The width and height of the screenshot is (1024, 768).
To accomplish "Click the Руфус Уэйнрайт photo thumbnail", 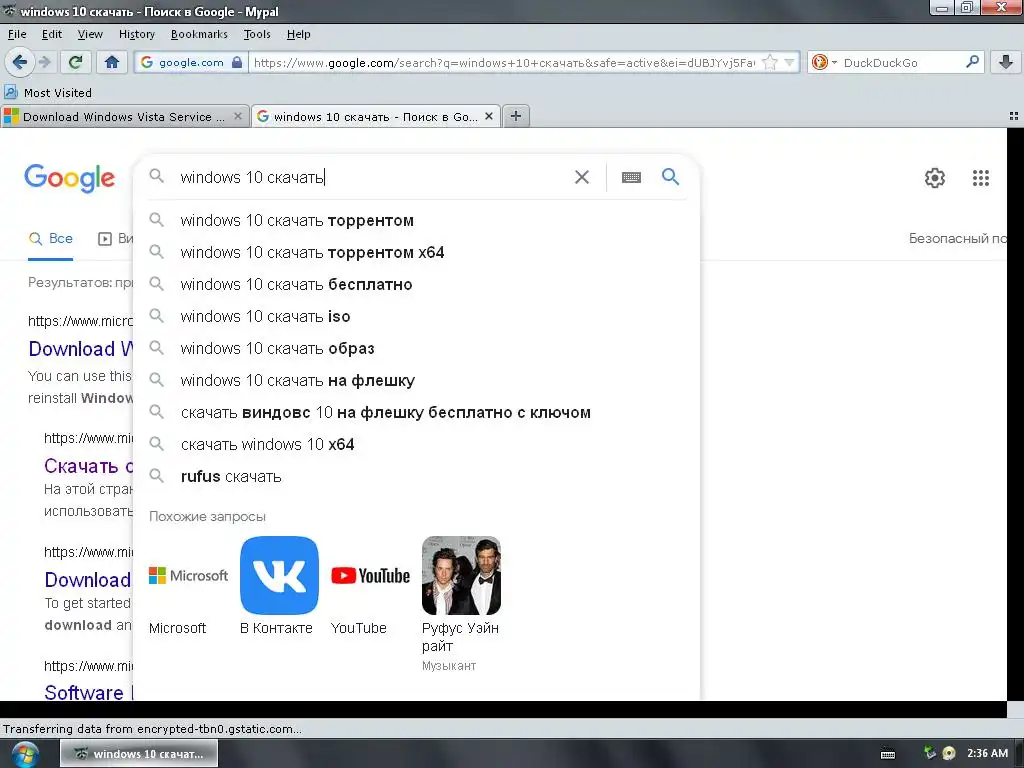I will tap(461, 575).
